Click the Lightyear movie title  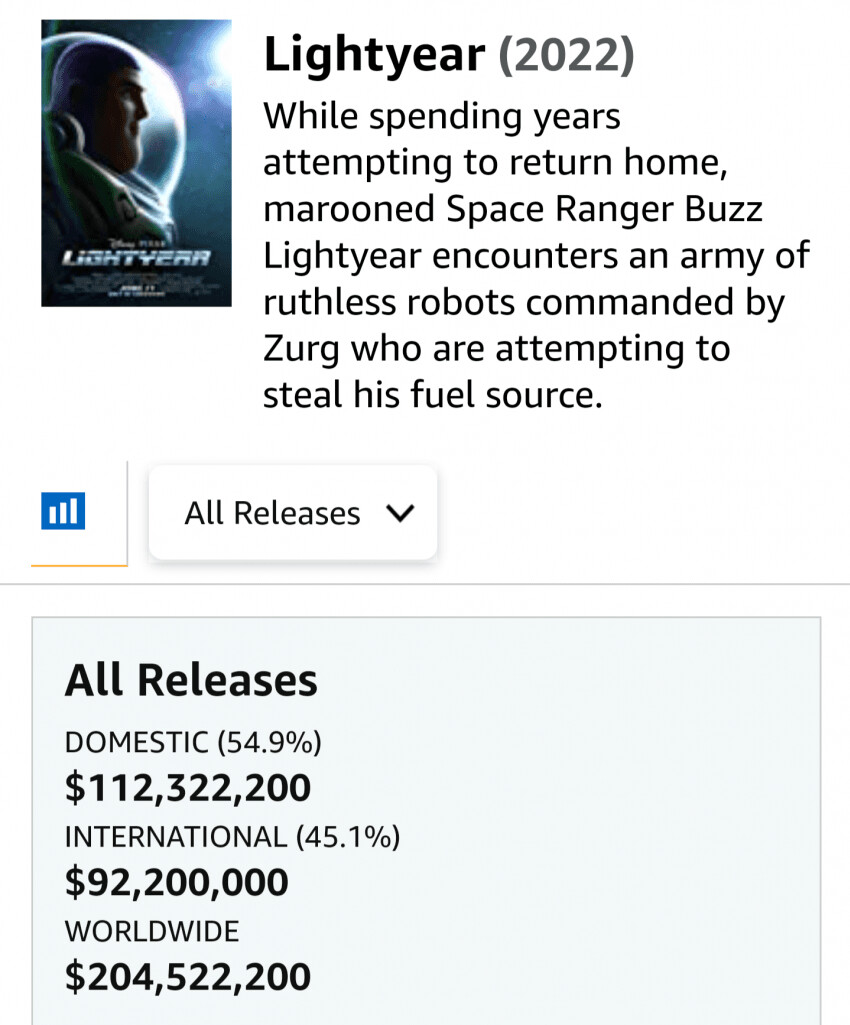[x=373, y=55]
